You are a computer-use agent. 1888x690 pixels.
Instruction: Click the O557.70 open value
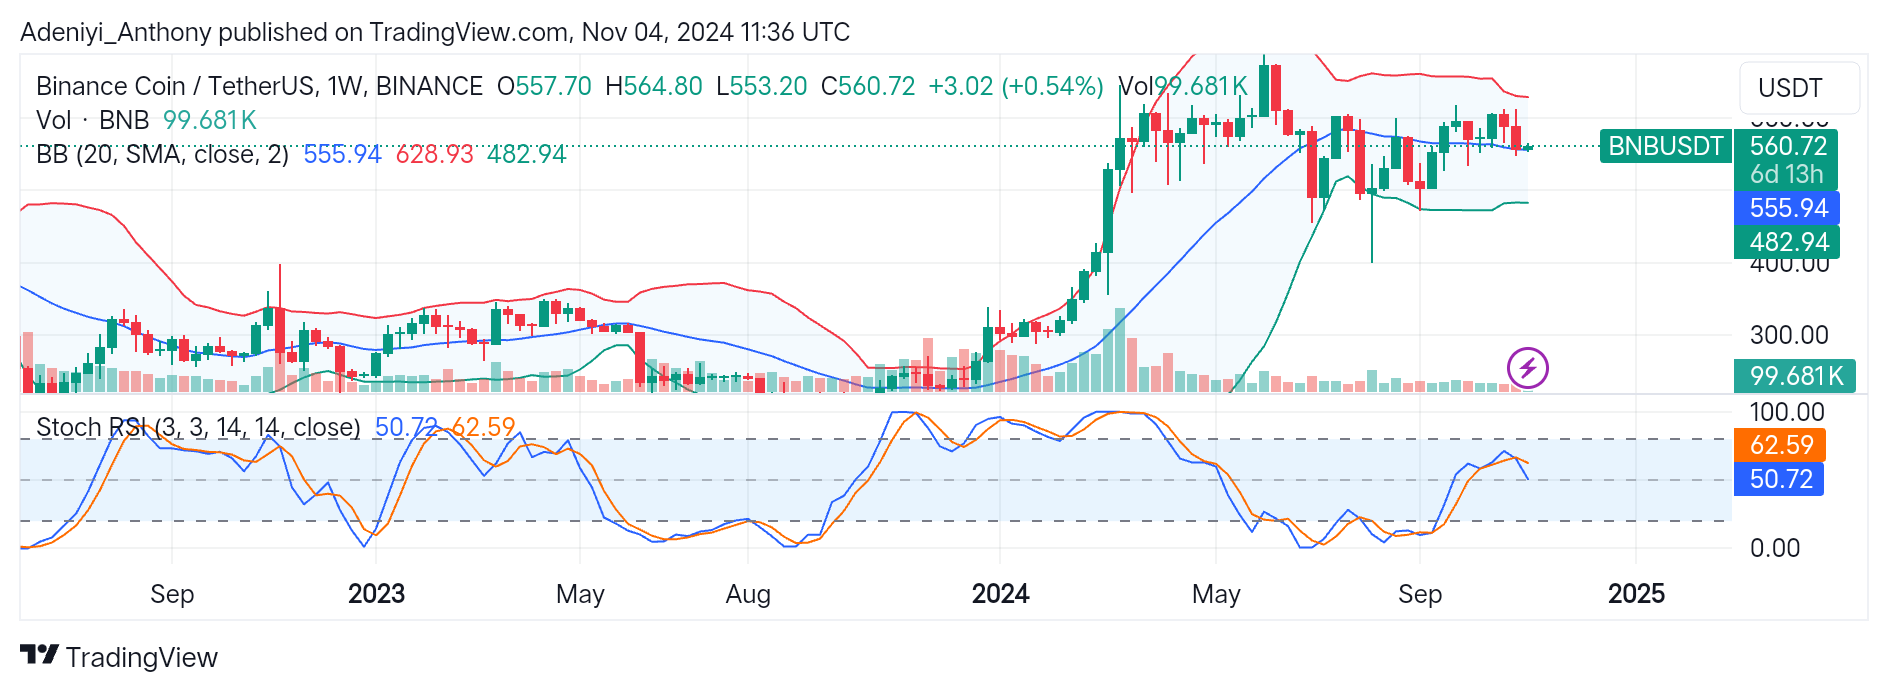(x=544, y=86)
